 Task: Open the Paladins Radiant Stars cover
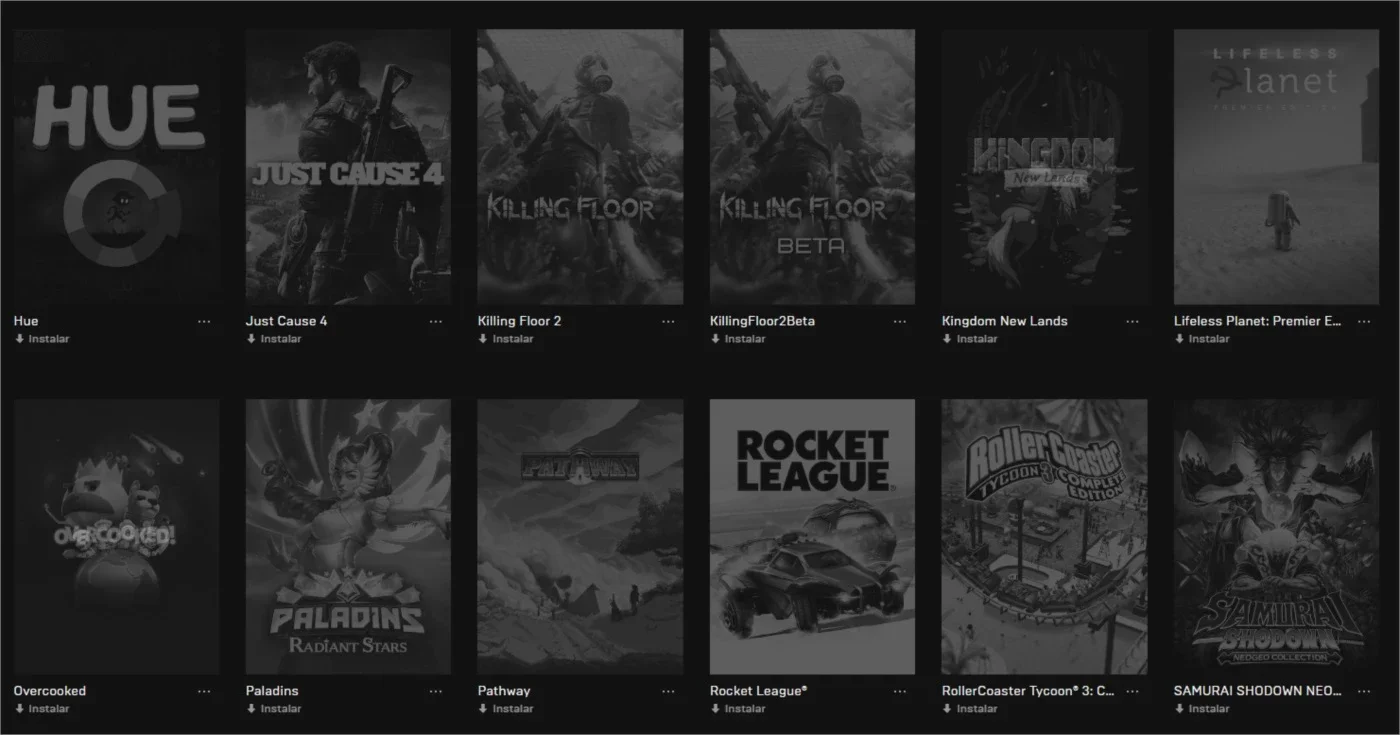coord(348,537)
